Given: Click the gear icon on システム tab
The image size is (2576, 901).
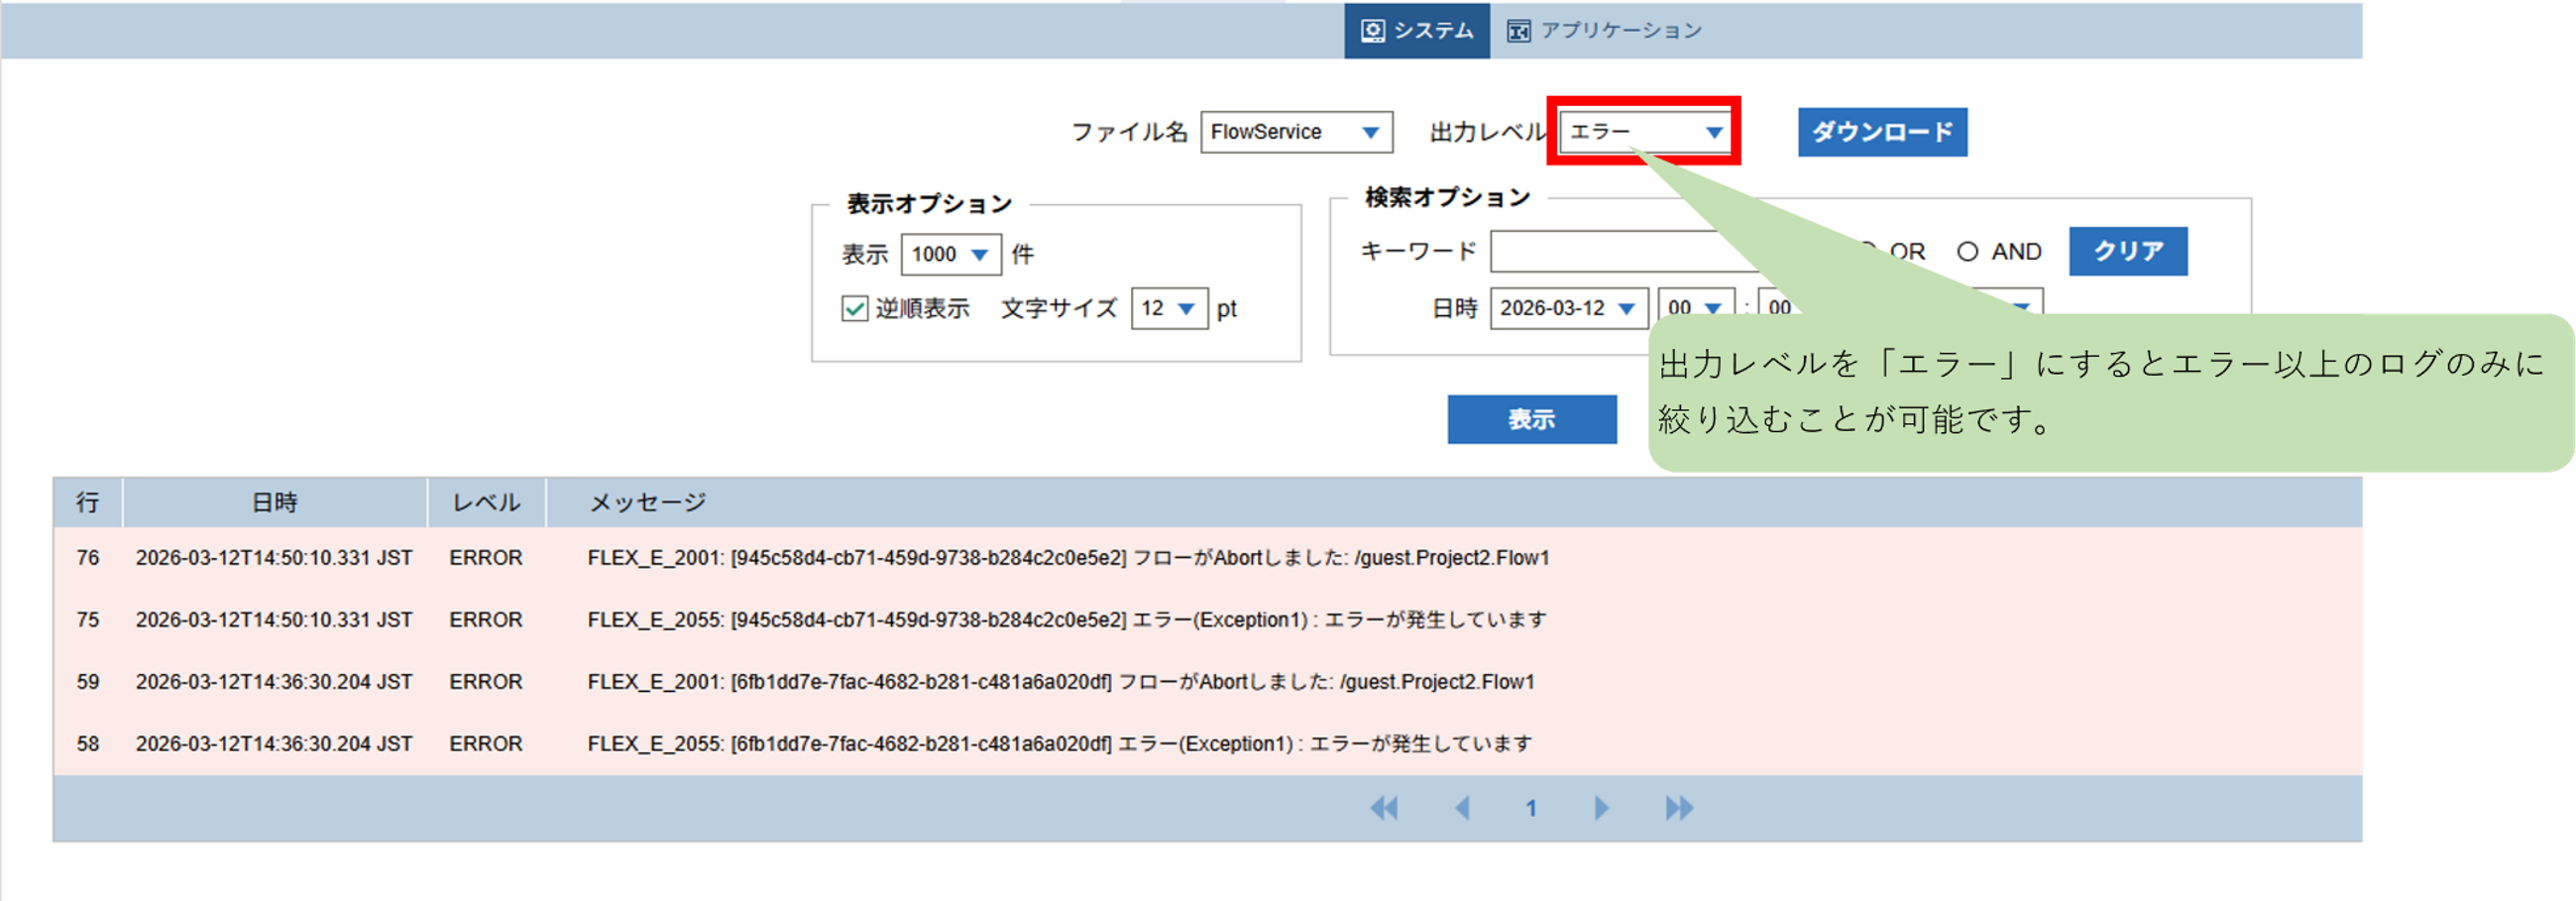Looking at the screenshot, I should coord(1374,29).
